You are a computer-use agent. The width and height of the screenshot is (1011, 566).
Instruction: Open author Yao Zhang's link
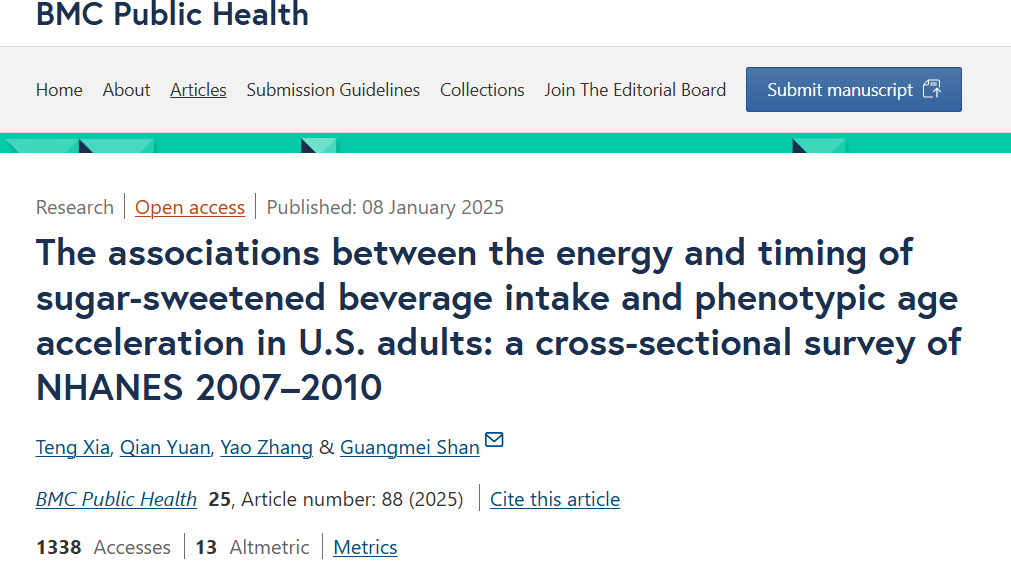266,447
